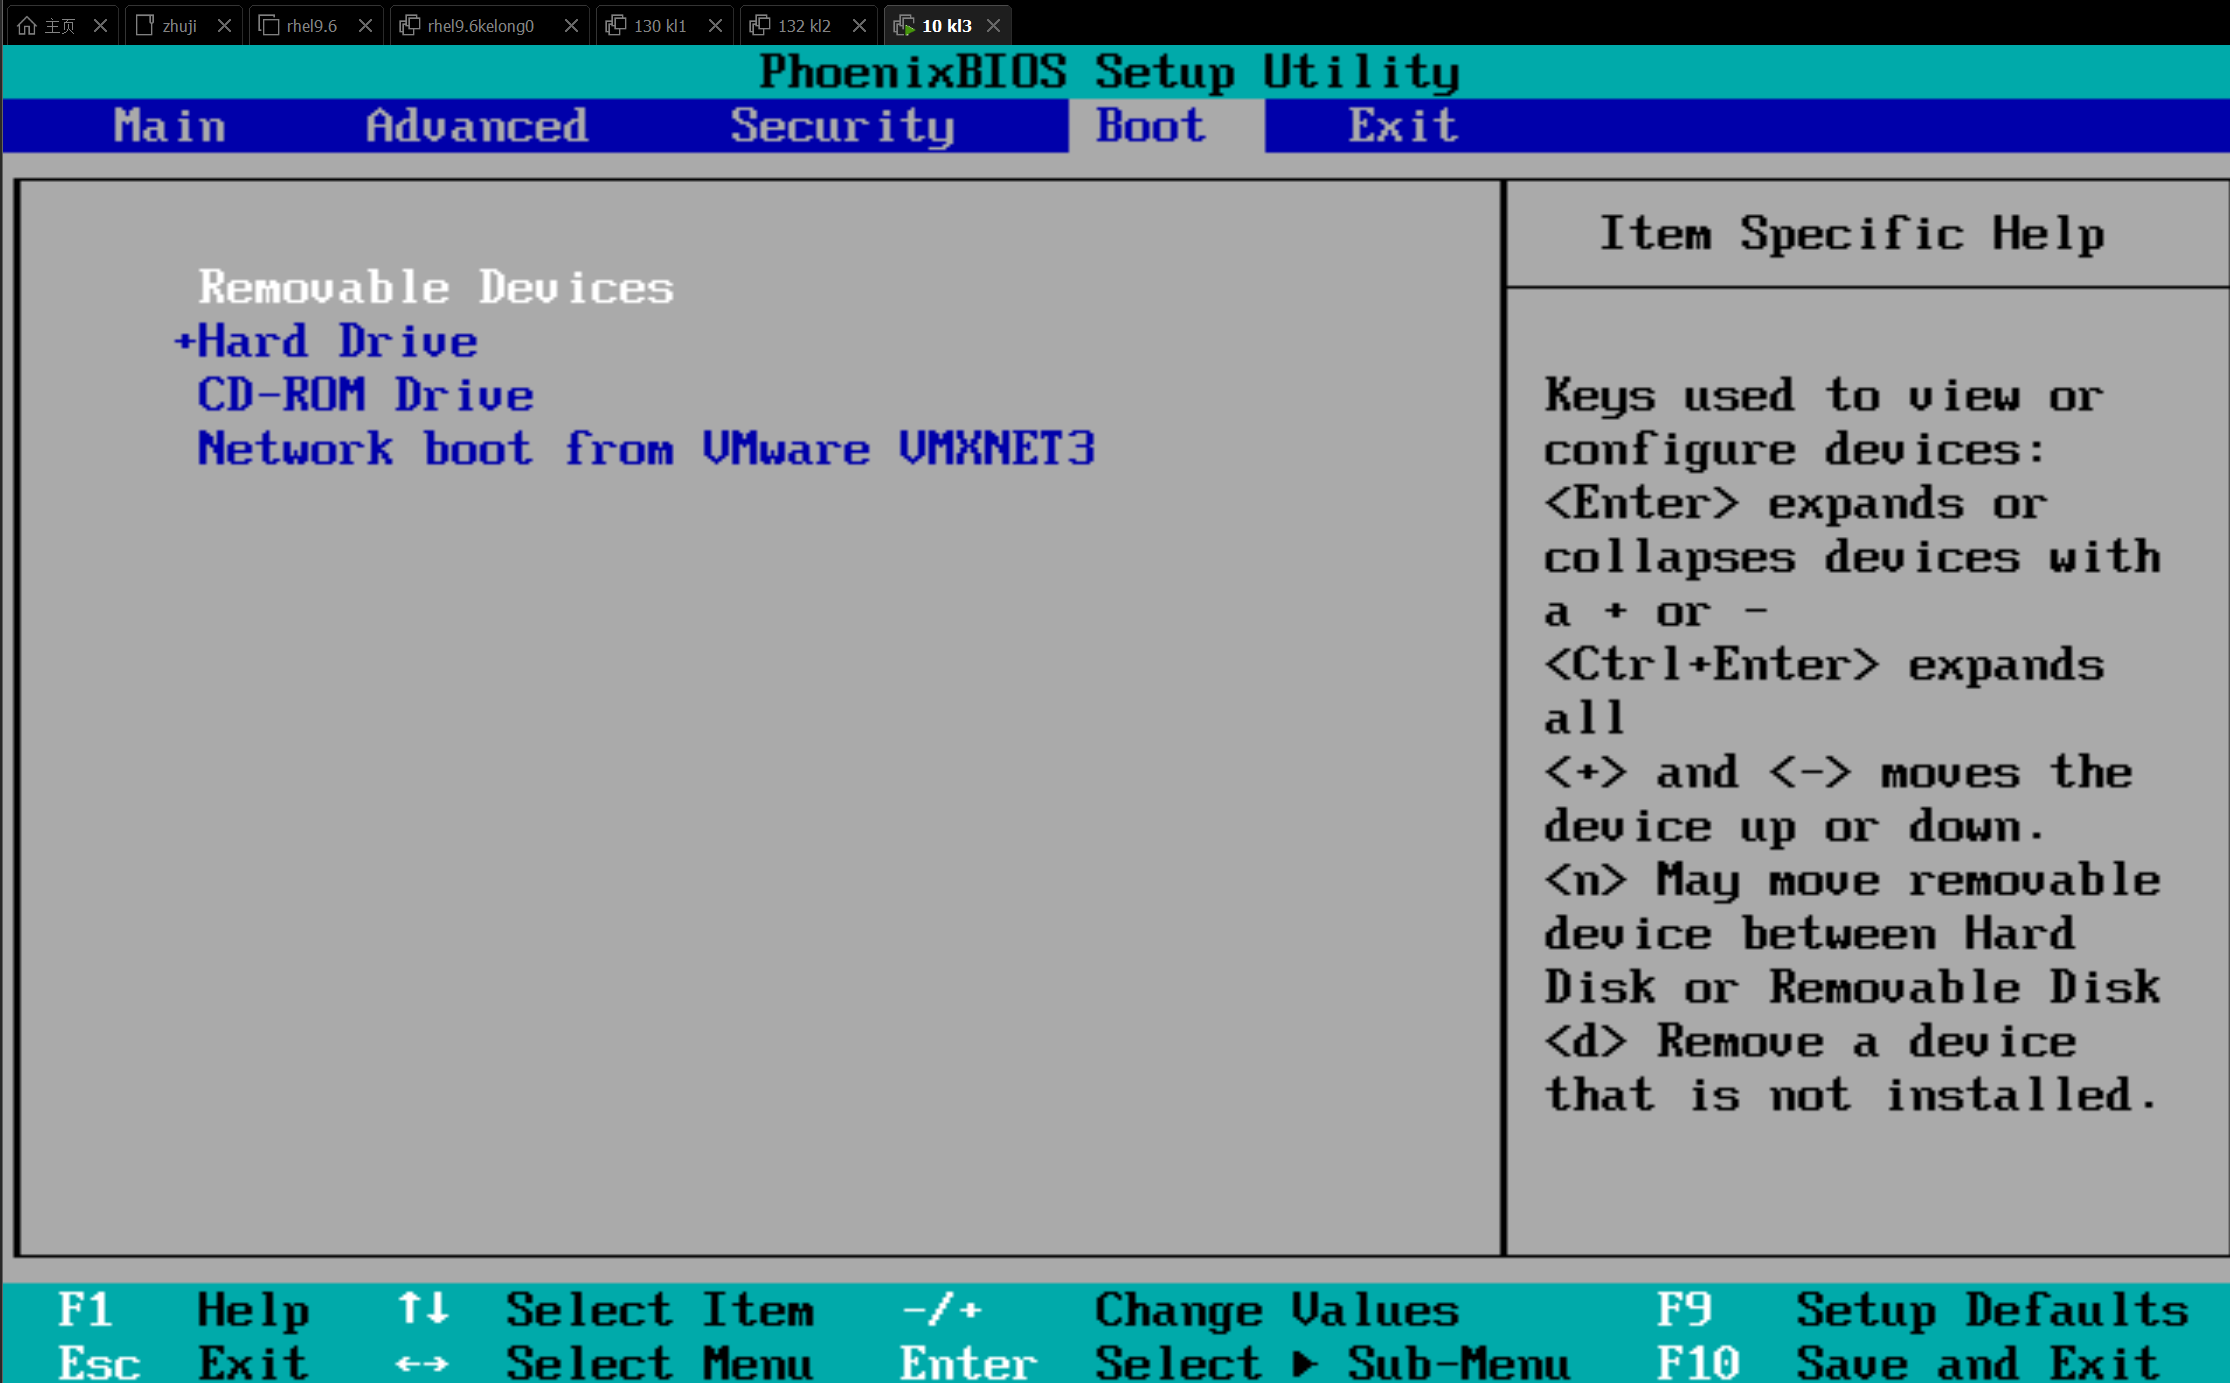Image resolution: width=2230 pixels, height=1383 pixels.
Task: Click the rhel9.6 tab VM icon
Action: click(268, 25)
